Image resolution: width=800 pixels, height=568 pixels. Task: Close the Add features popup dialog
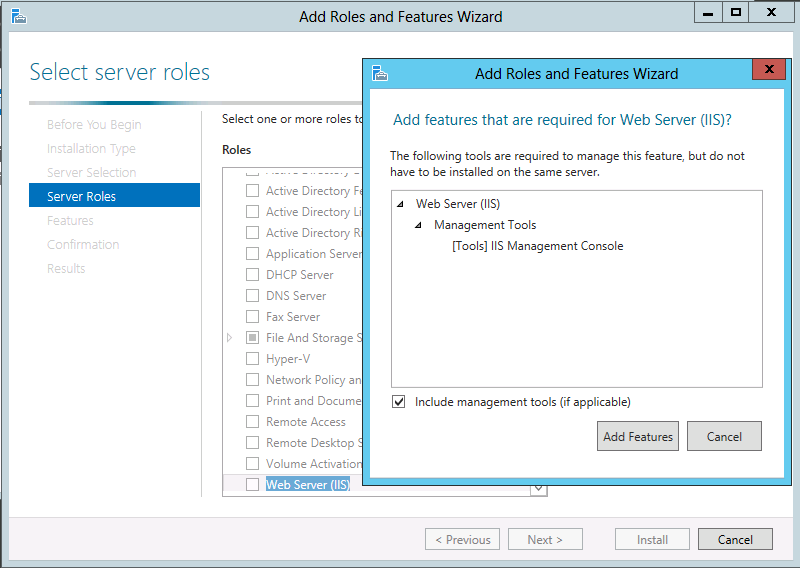point(769,69)
